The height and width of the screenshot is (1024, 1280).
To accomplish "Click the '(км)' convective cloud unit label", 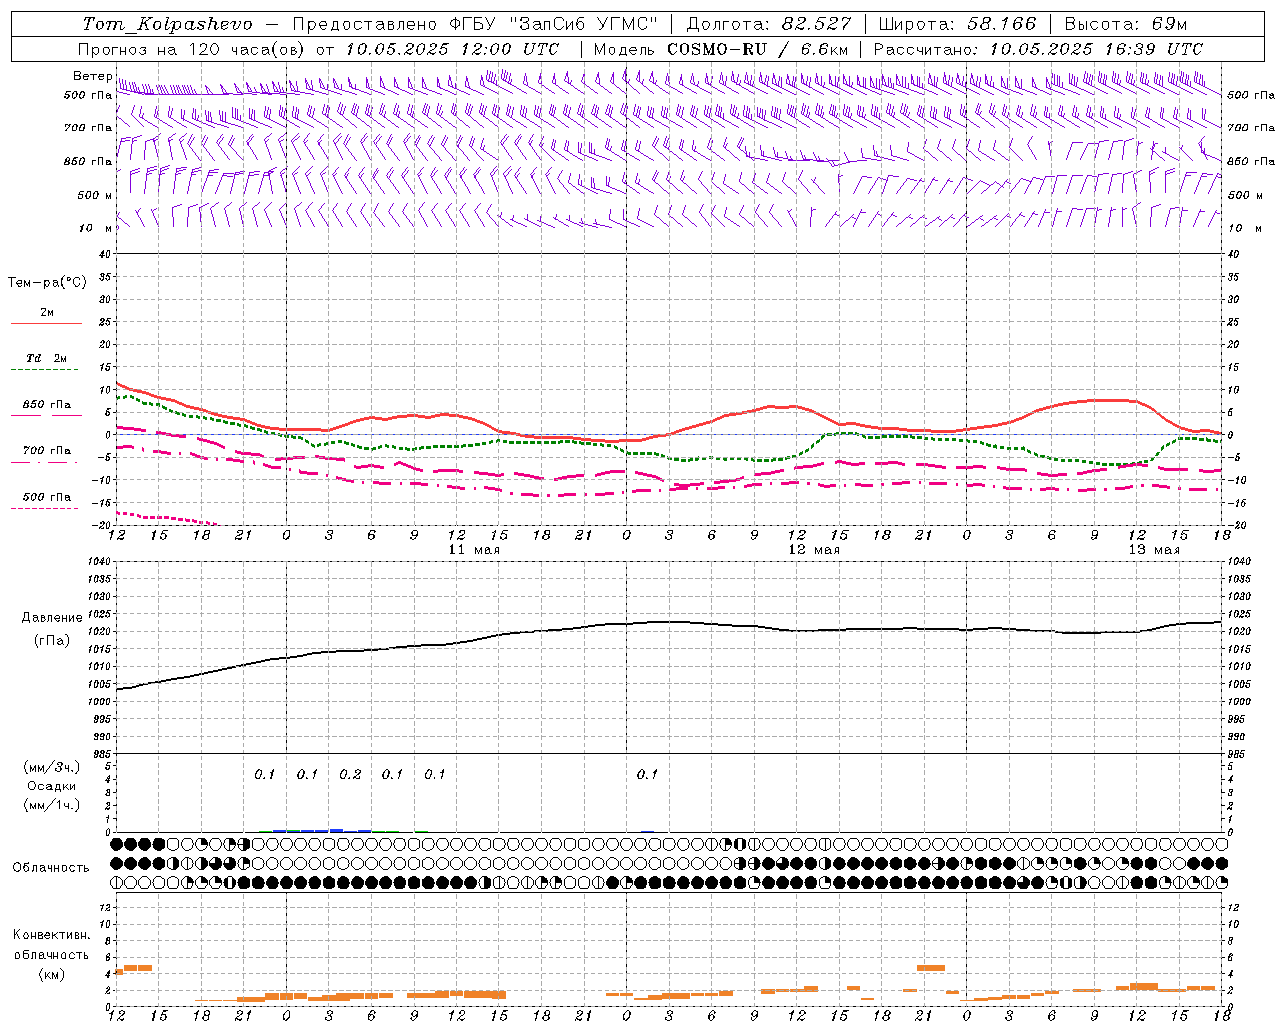I will [51, 974].
